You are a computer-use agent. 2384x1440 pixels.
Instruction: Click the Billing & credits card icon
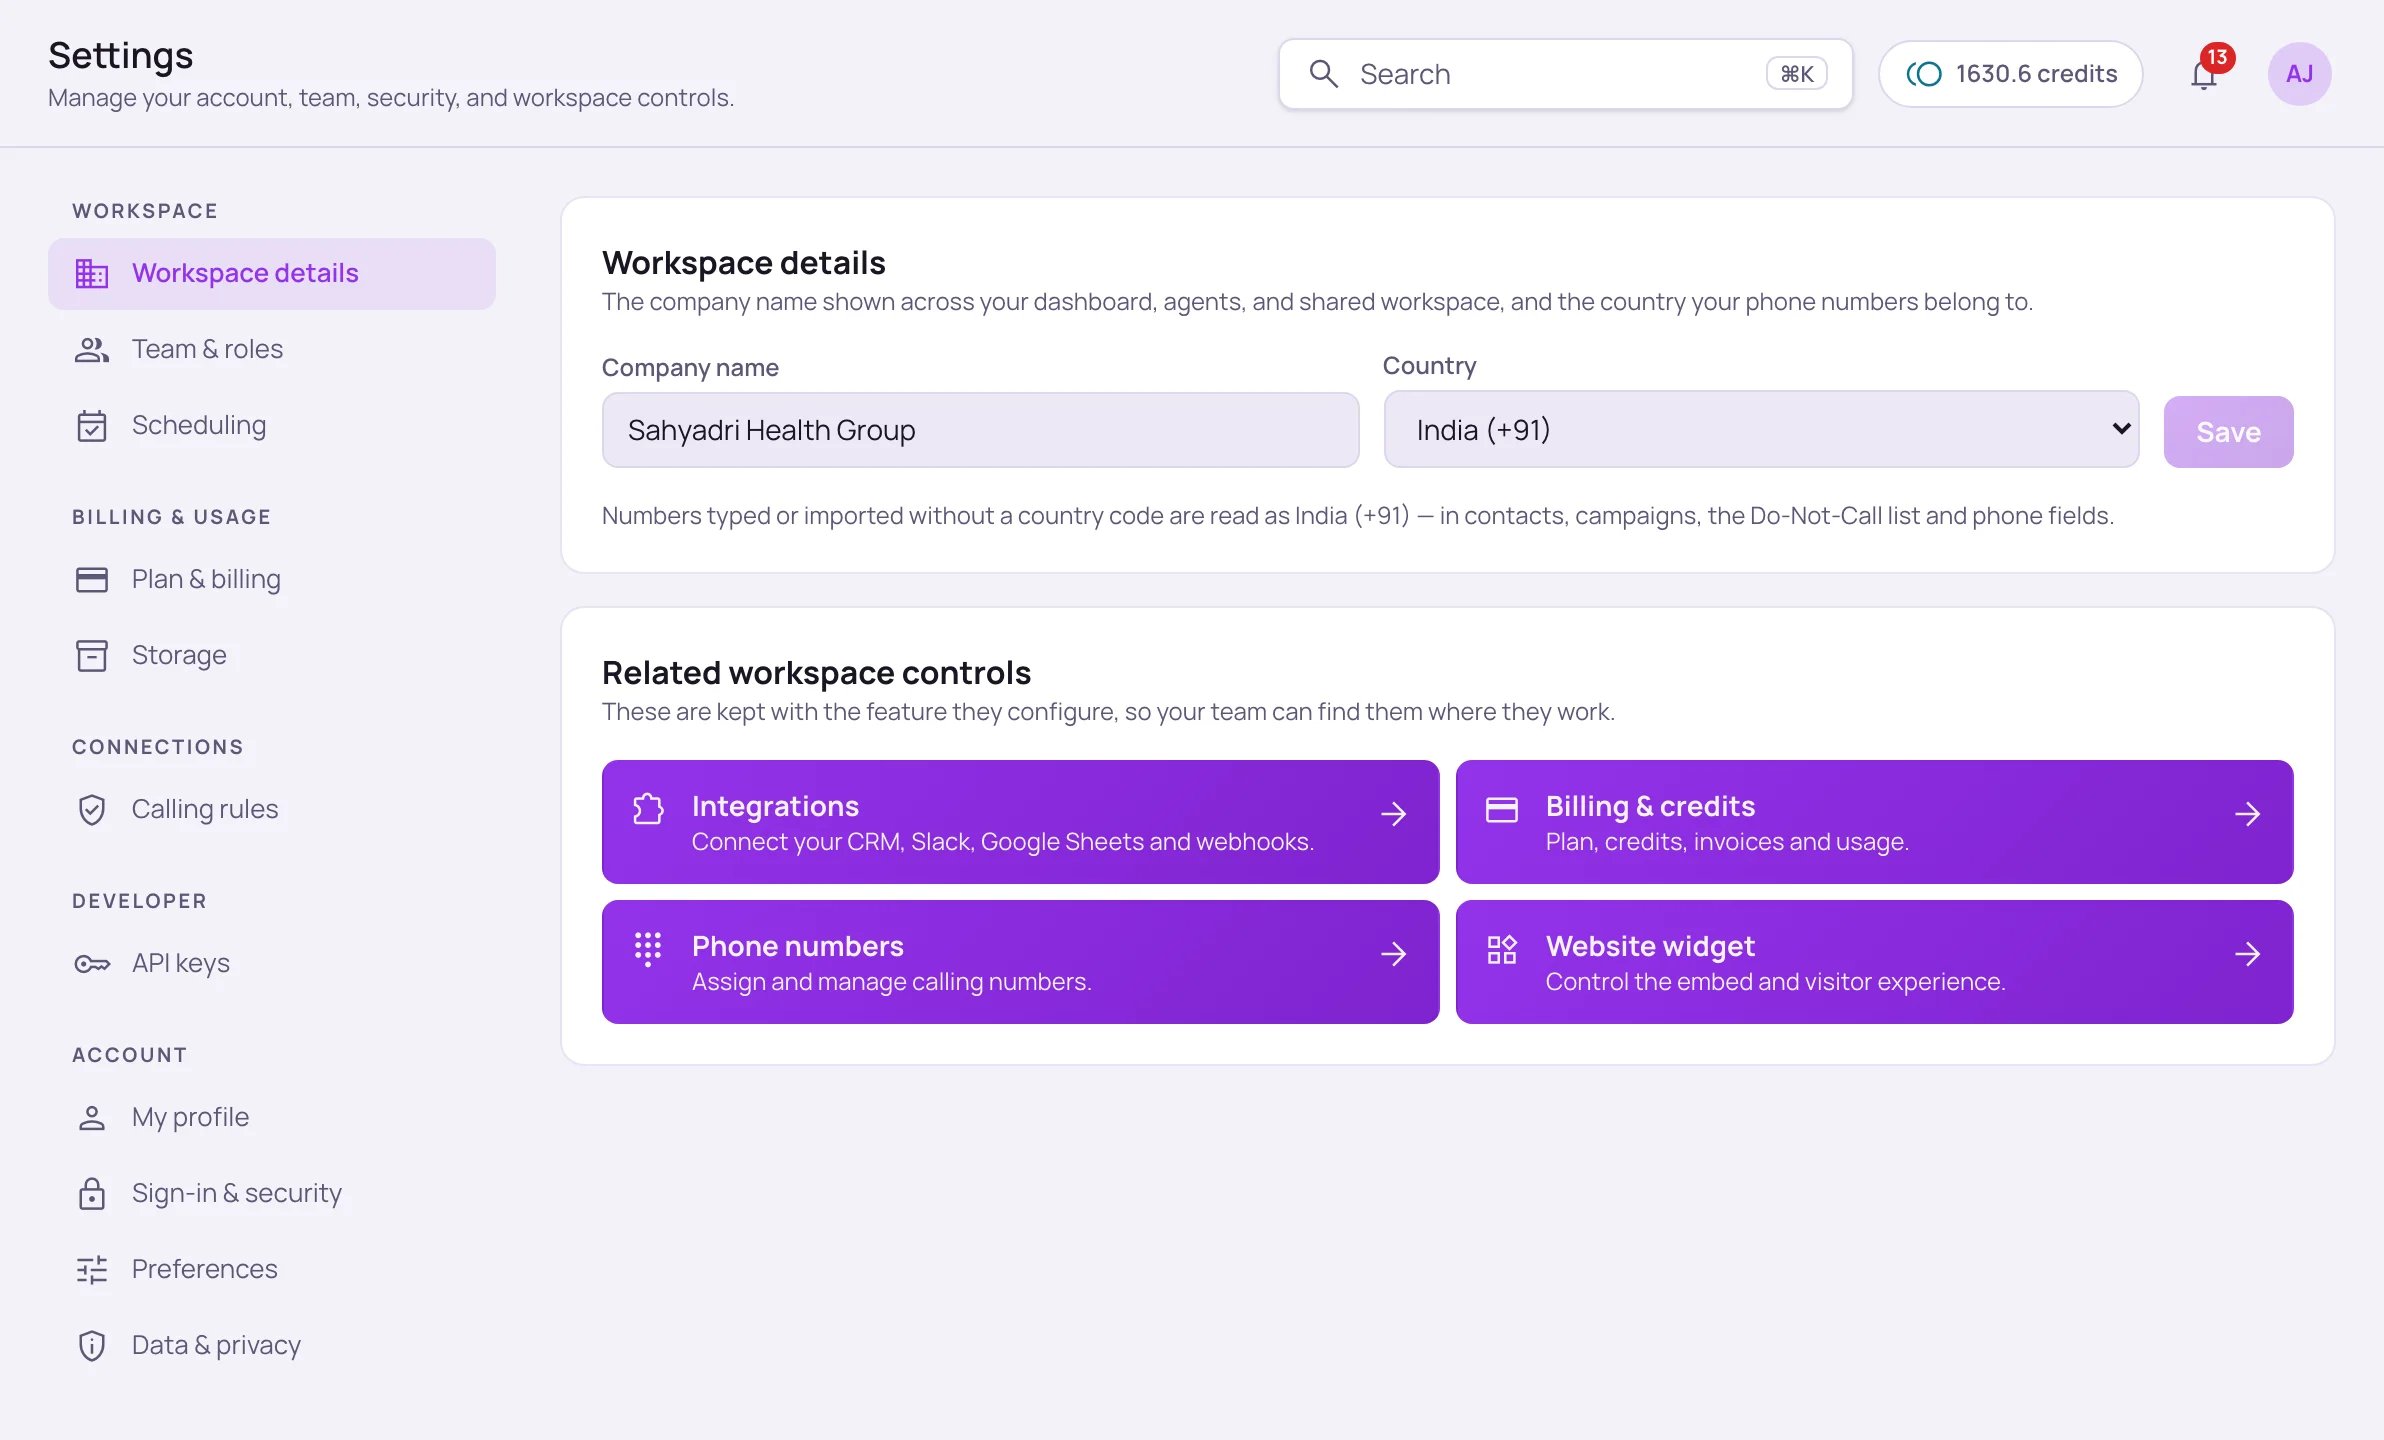pos(1502,808)
